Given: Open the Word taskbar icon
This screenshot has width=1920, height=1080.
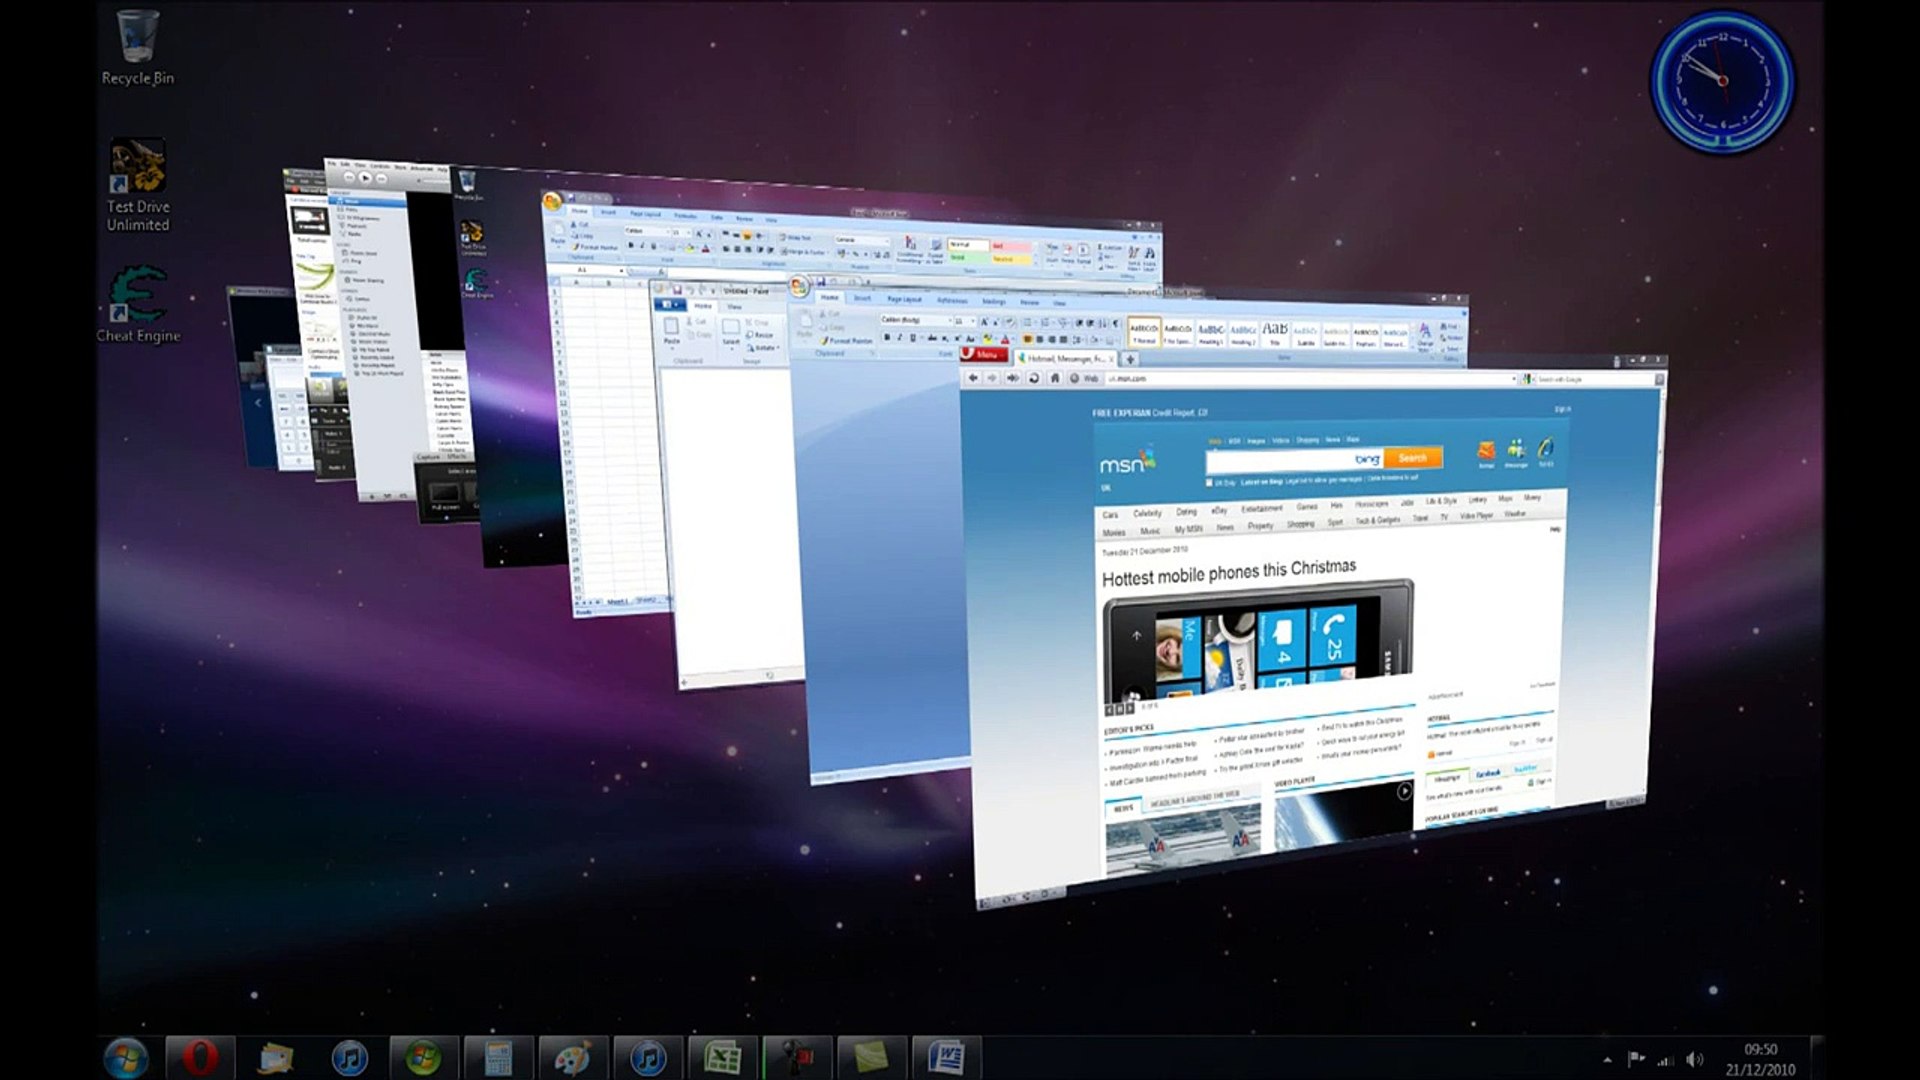Looking at the screenshot, I should (946, 1057).
